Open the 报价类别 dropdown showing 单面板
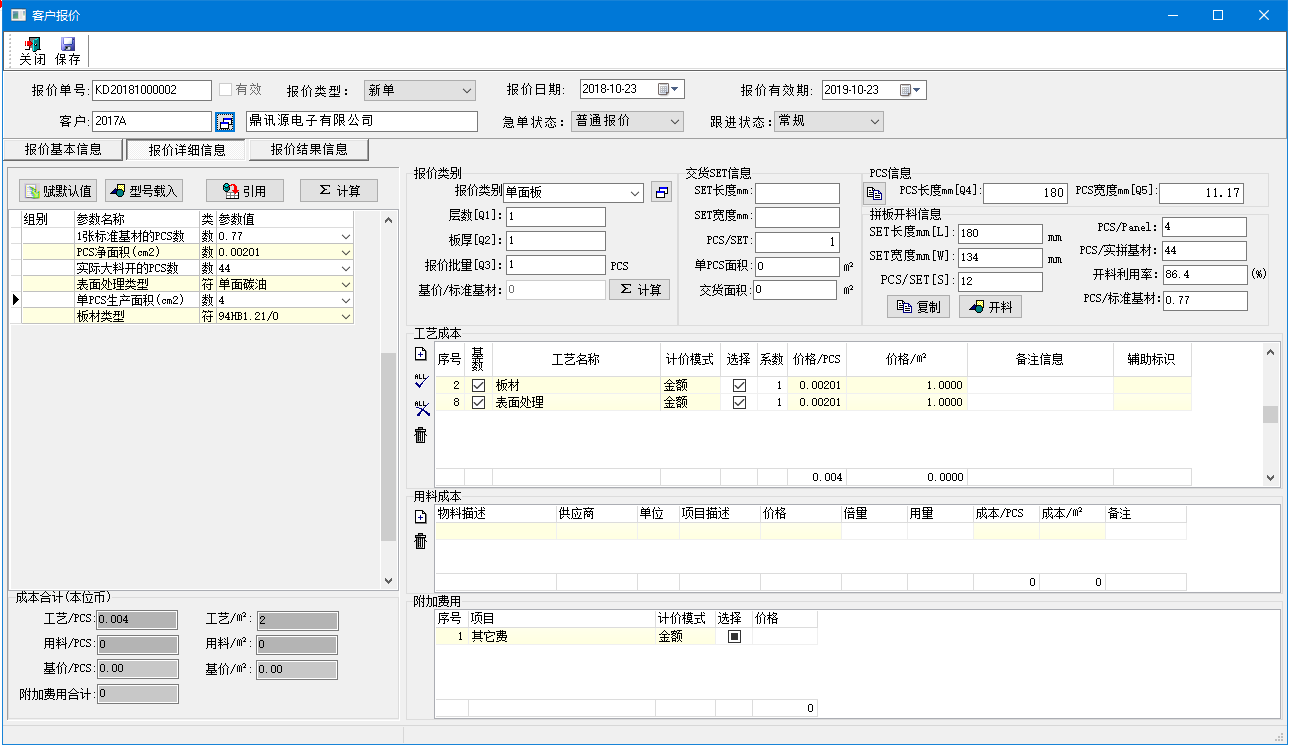The height and width of the screenshot is (746, 1289). click(574, 193)
